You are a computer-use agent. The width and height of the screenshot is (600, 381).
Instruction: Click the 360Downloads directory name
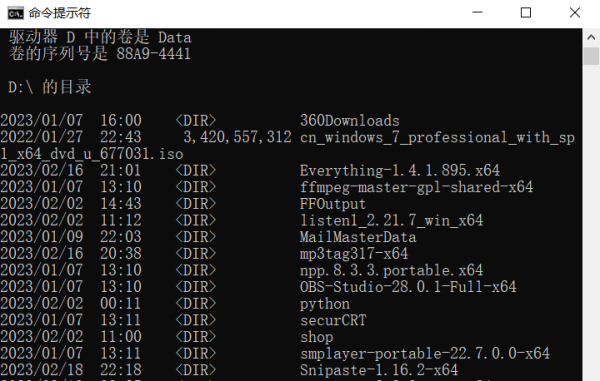pyautogui.click(x=349, y=120)
